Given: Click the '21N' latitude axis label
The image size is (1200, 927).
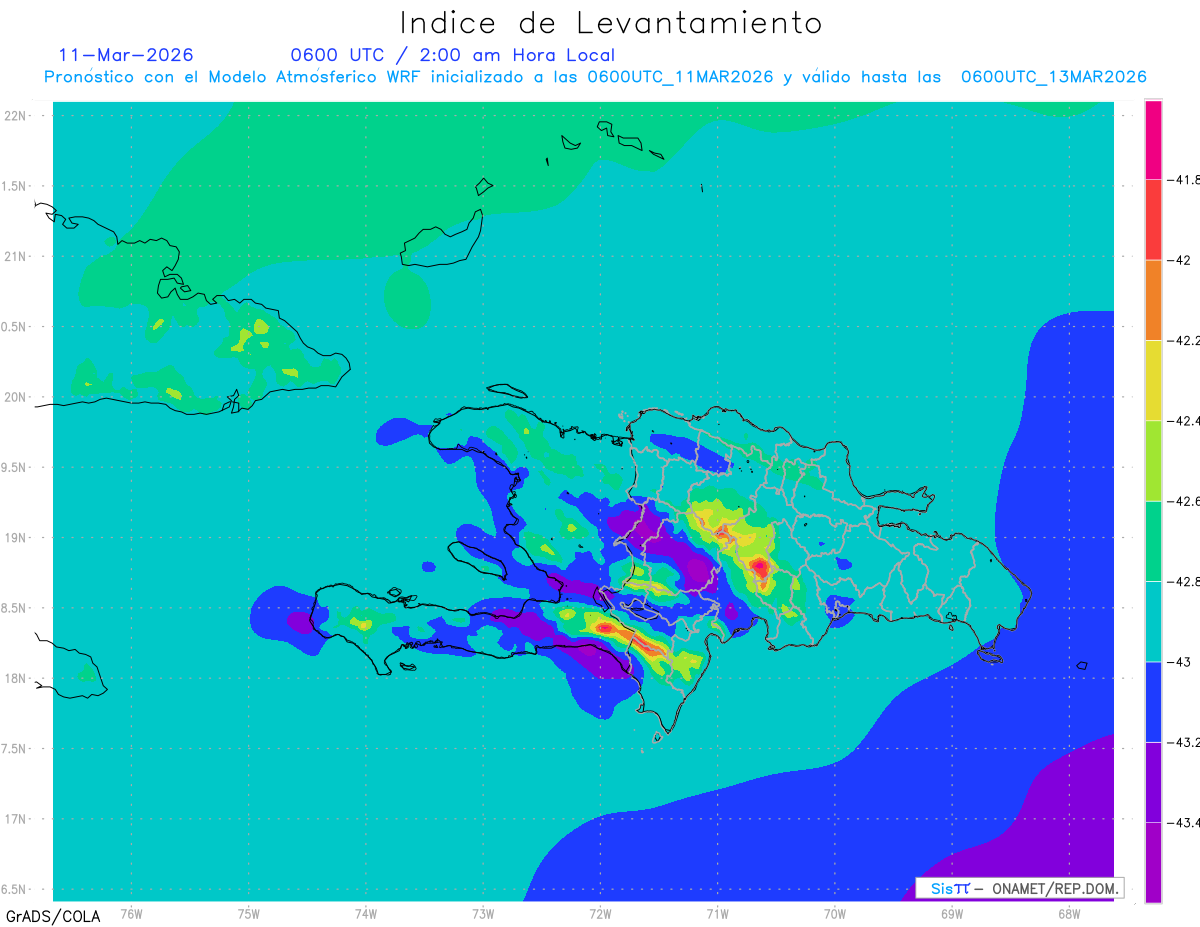Looking at the screenshot, I should [x=17, y=256].
